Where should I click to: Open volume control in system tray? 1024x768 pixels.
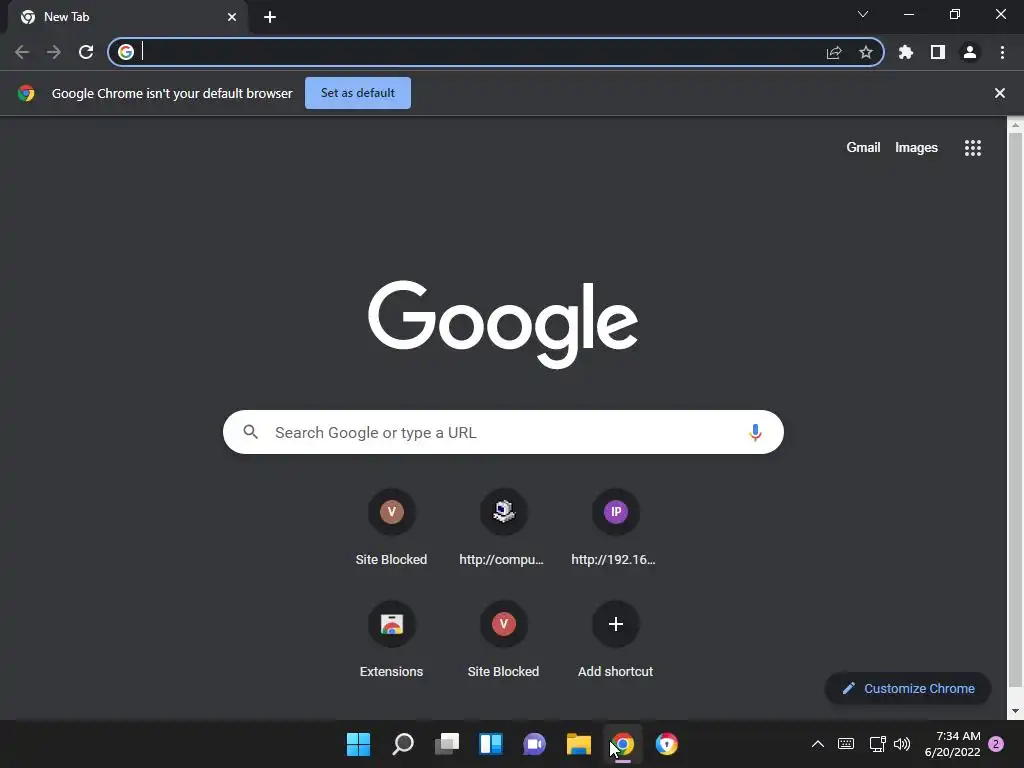902,744
